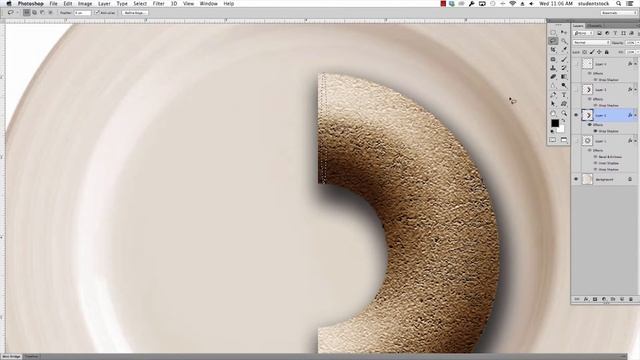640x360 pixels.
Task: Click the foreground color swatch
Action: [x=555, y=123]
